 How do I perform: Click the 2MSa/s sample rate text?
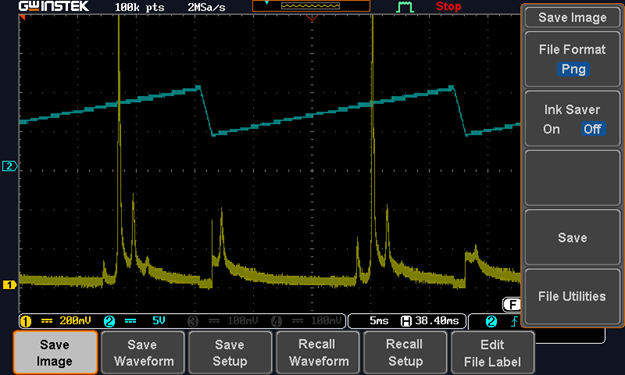[206, 7]
